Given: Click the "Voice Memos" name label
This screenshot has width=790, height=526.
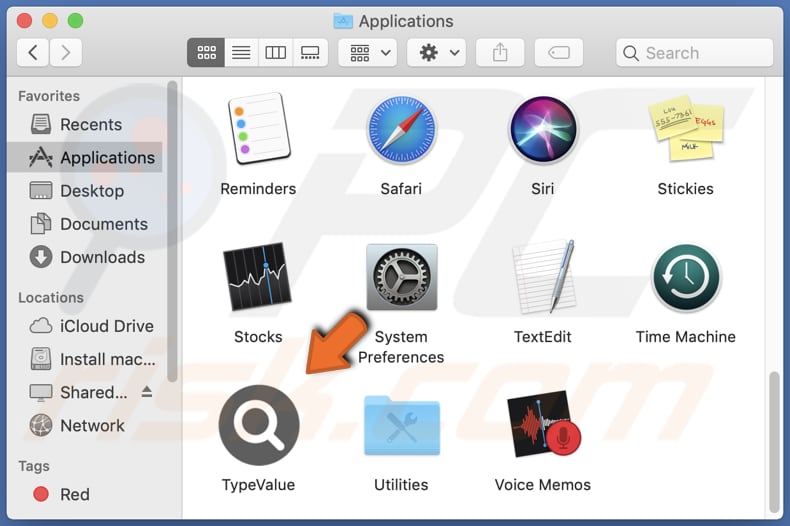Looking at the screenshot, I should (x=543, y=485).
